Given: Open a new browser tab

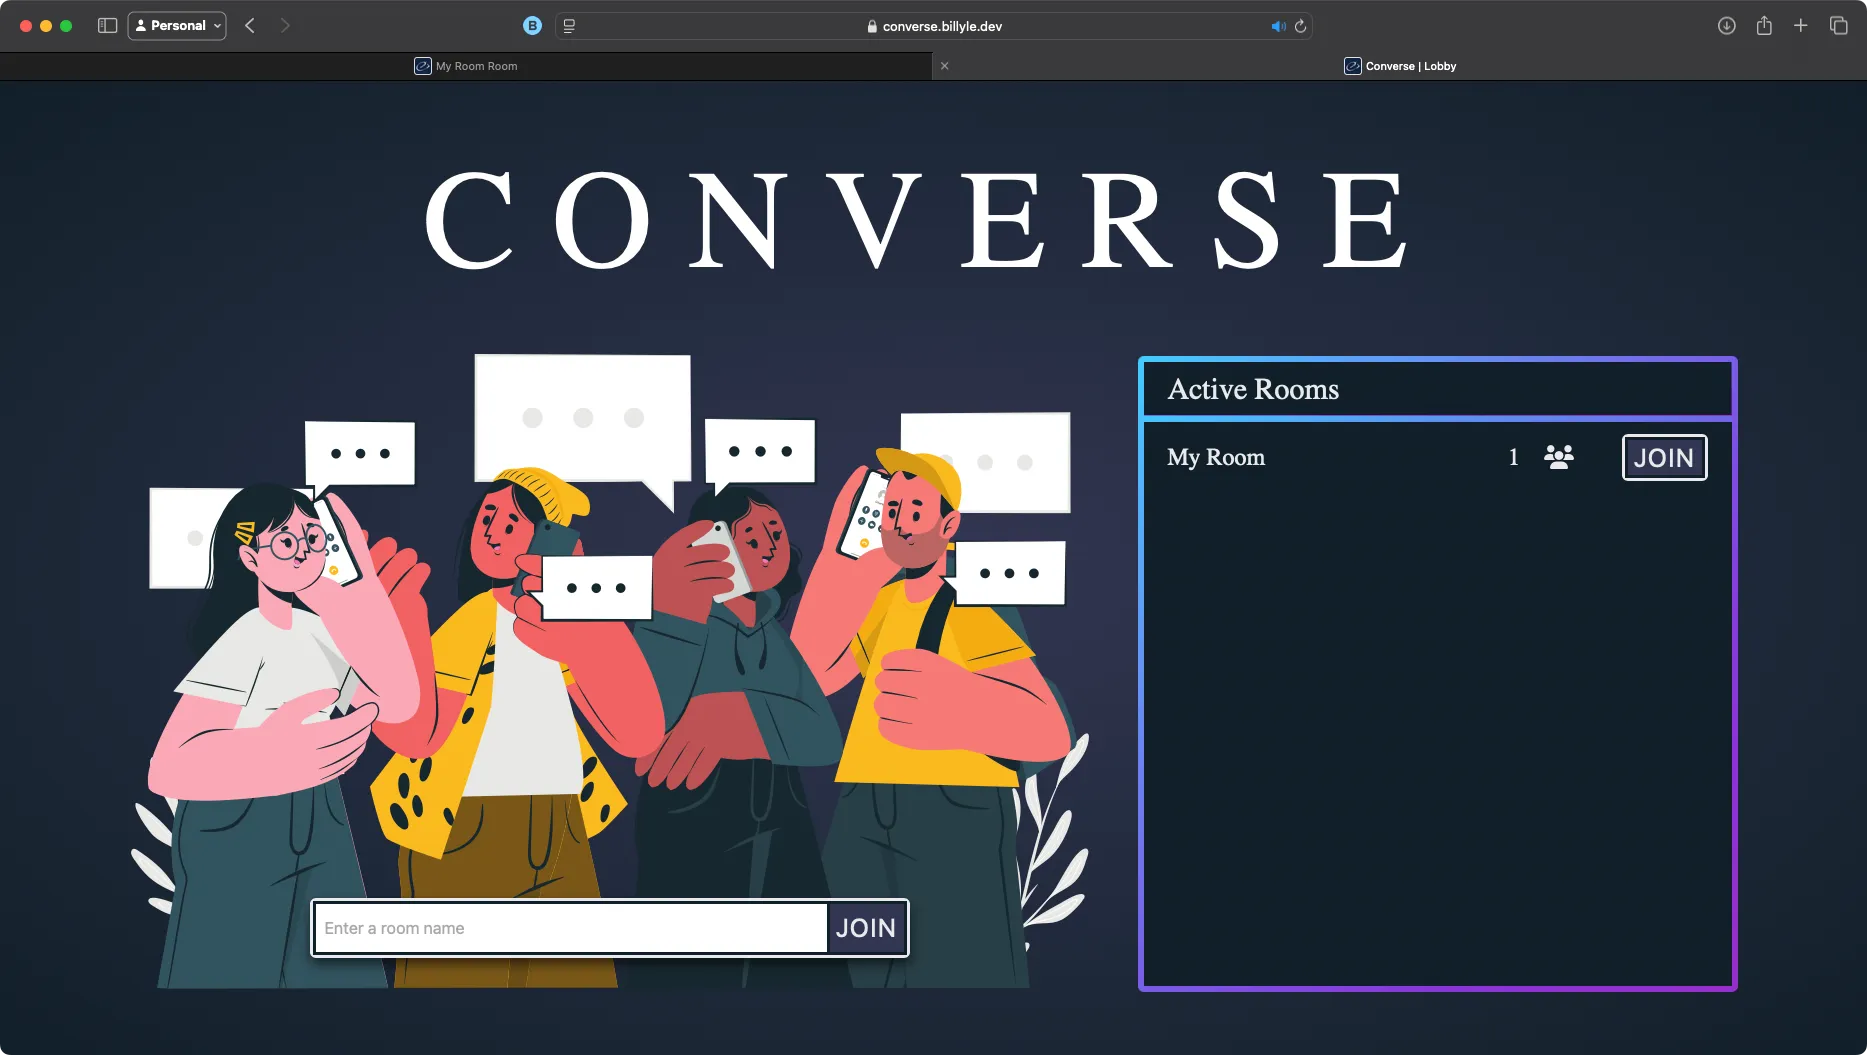Looking at the screenshot, I should pyautogui.click(x=1801, y=26).
